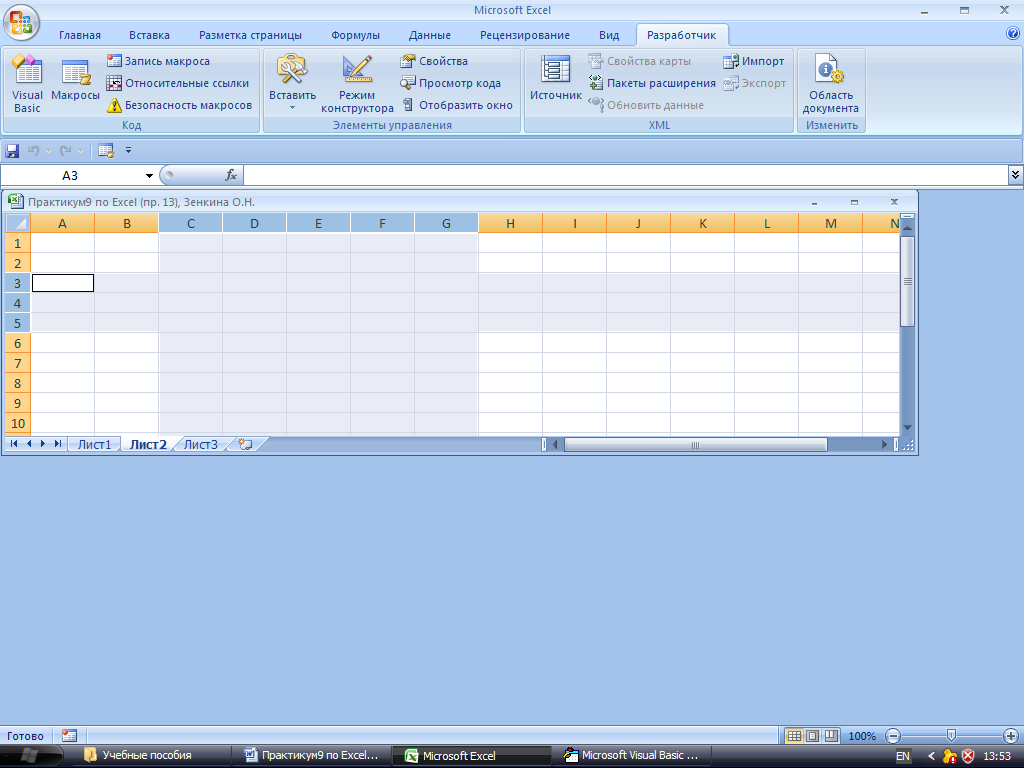Switch to Normal view in status bar

pyautogui.click(x=794, y=736)
